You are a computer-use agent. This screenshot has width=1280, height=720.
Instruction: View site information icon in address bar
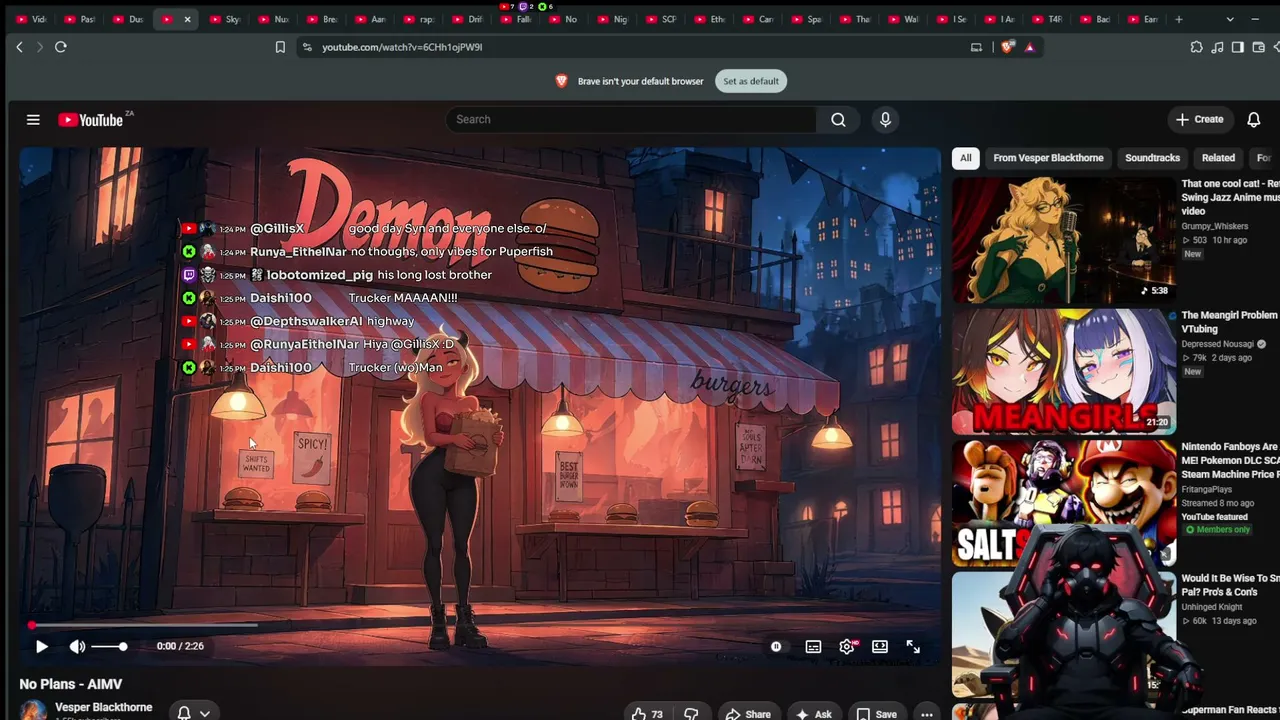tap(307, 47)
